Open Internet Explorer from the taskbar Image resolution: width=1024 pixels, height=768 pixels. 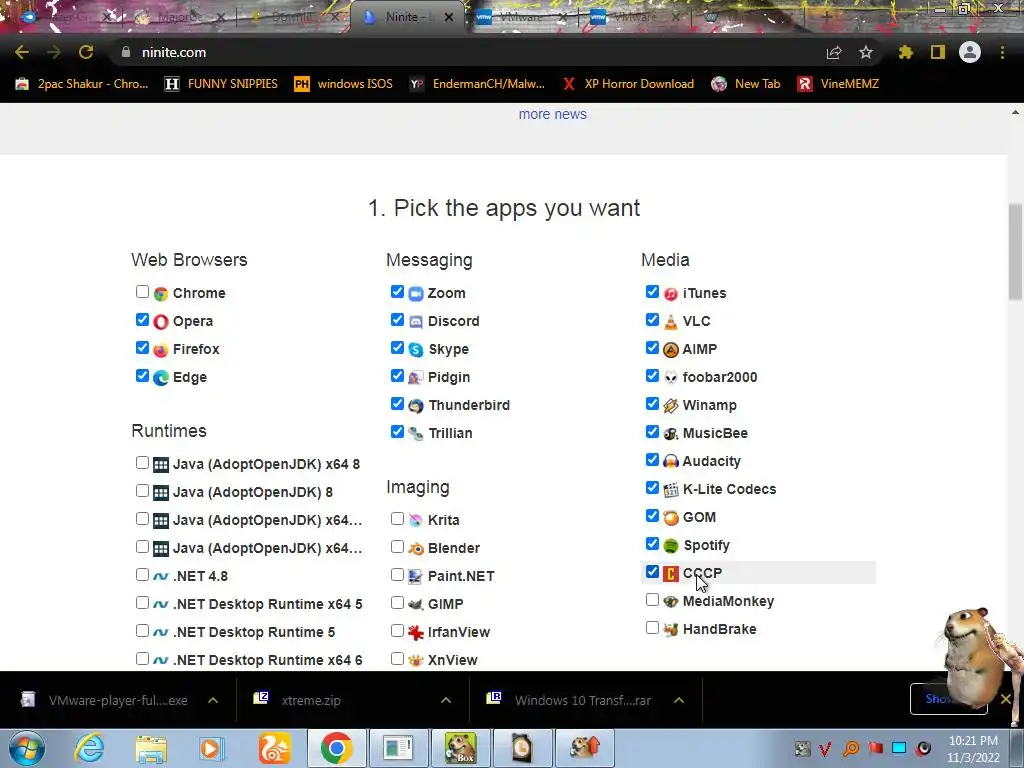89,748
